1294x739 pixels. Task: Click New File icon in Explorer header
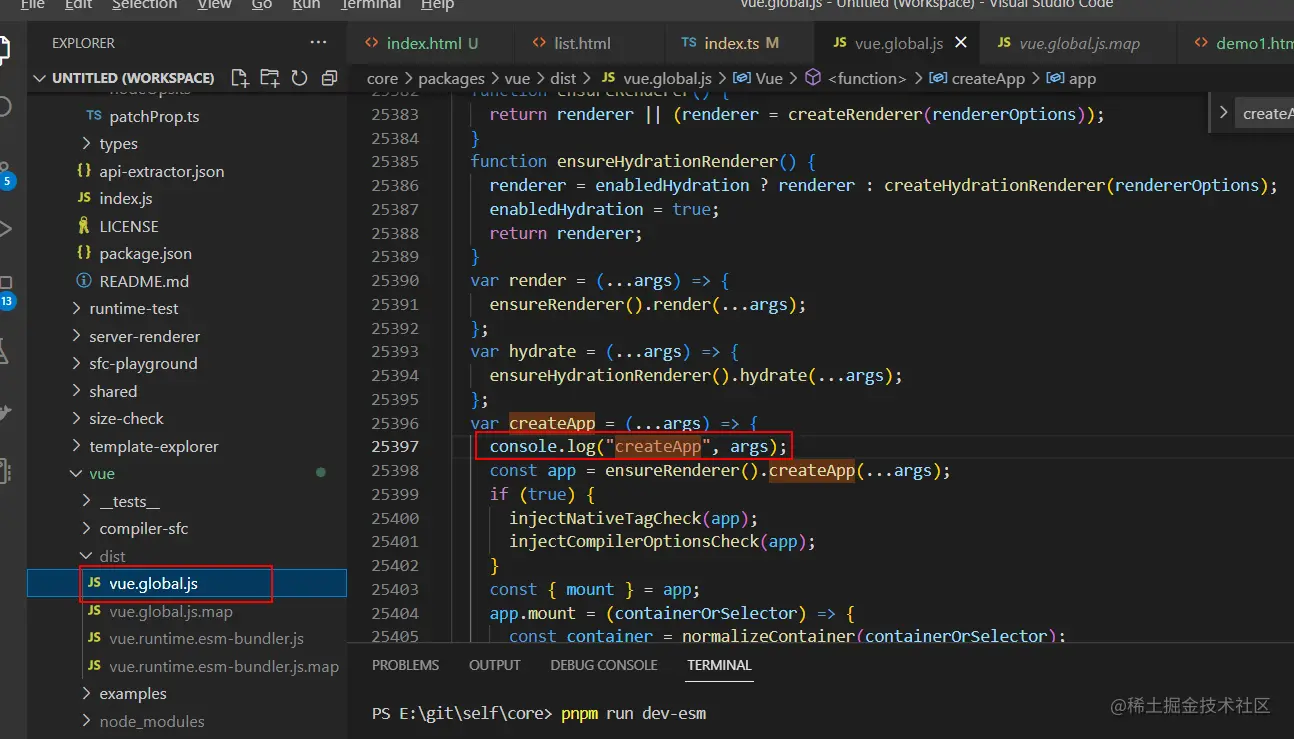coord(240,78)
